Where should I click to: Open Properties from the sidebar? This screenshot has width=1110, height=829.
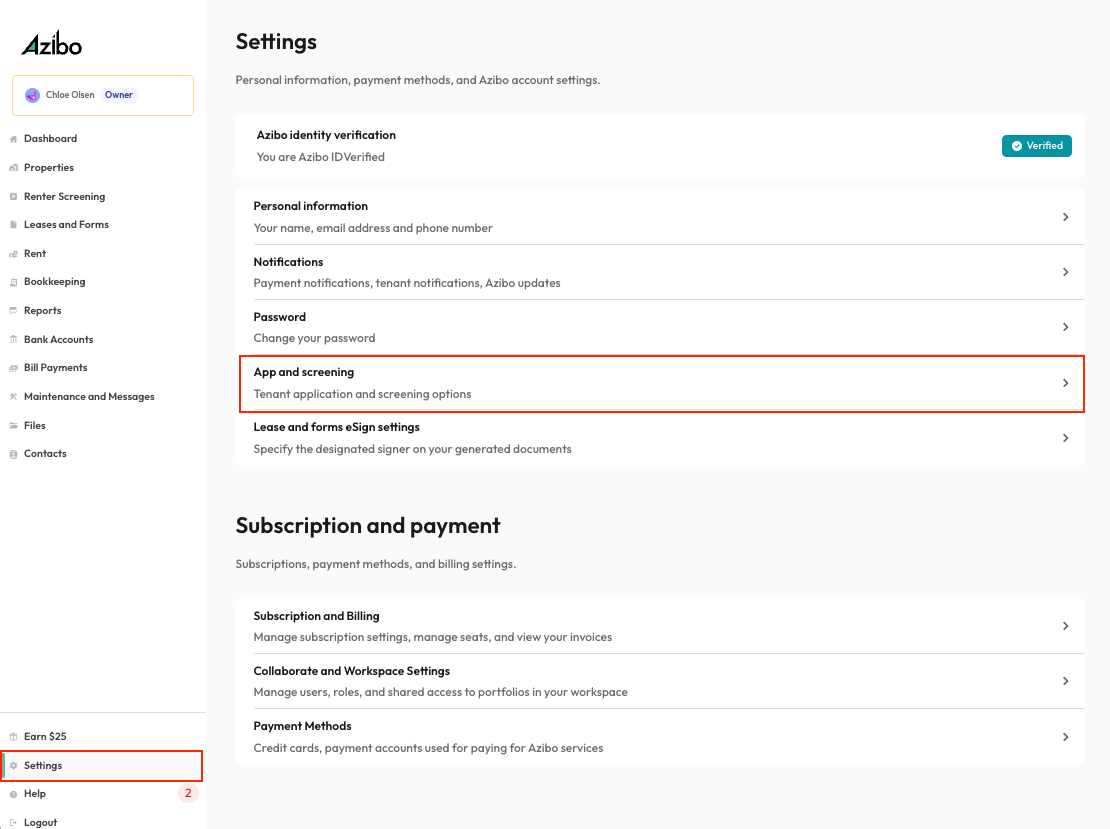49,168
